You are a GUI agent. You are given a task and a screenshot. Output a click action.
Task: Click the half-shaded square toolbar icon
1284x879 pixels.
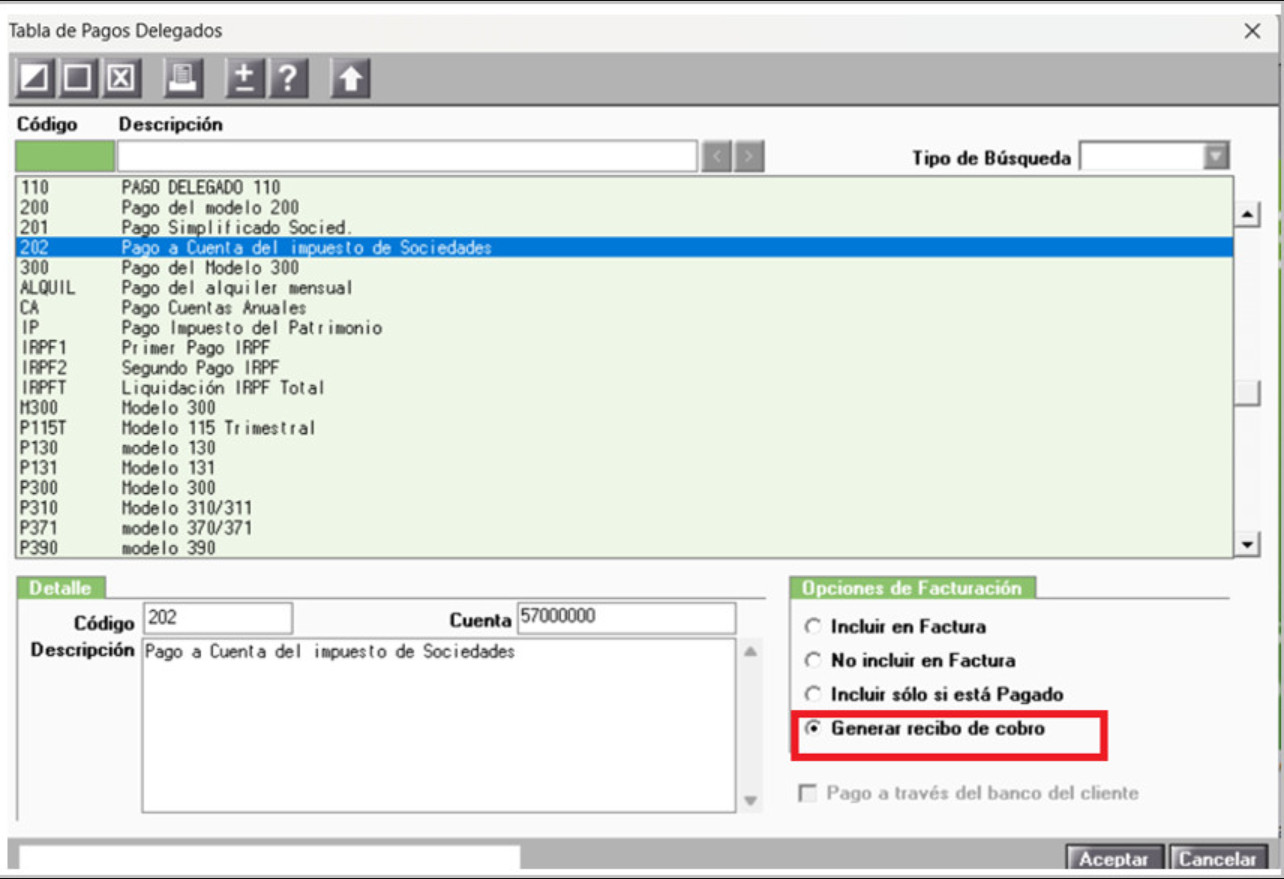(34, 77)
